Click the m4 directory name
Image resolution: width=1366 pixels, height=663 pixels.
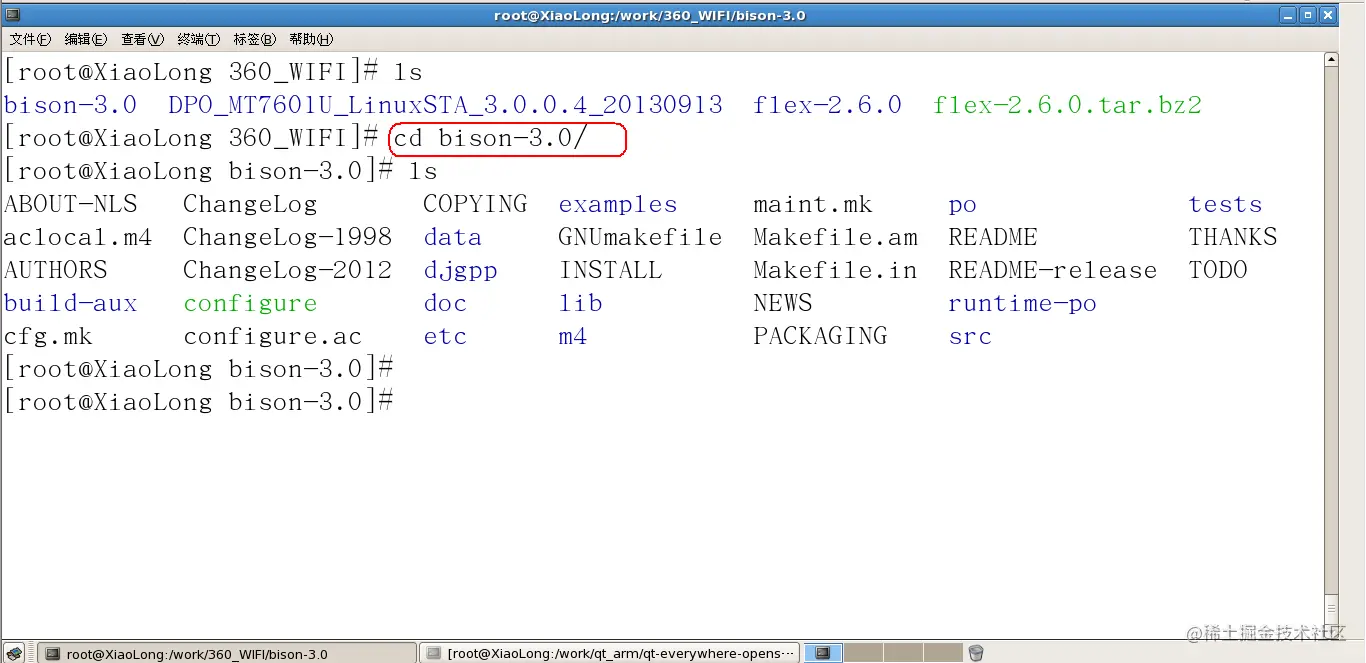point(572,336)
